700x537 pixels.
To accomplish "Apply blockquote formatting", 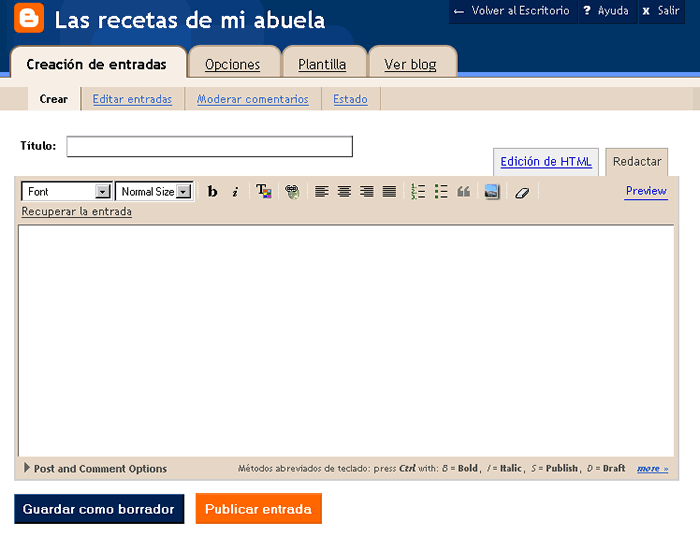I will [463, 191].
